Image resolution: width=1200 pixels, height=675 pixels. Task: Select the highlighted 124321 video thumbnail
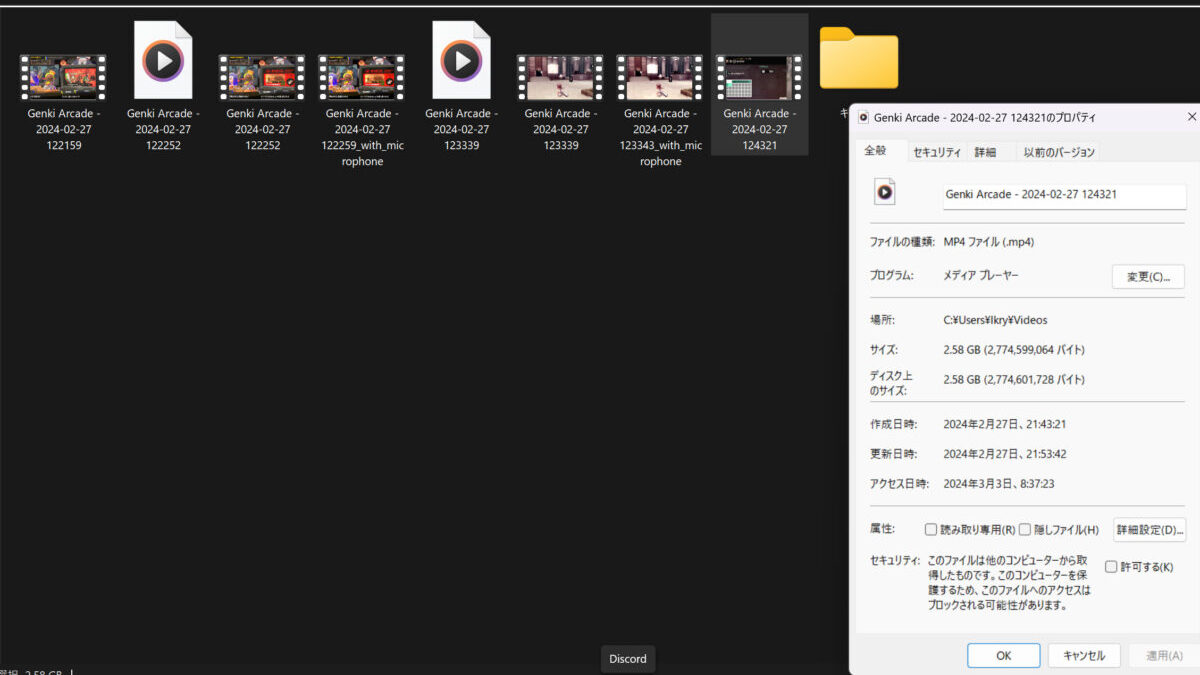pyautogui.click(x=759, y=77)
